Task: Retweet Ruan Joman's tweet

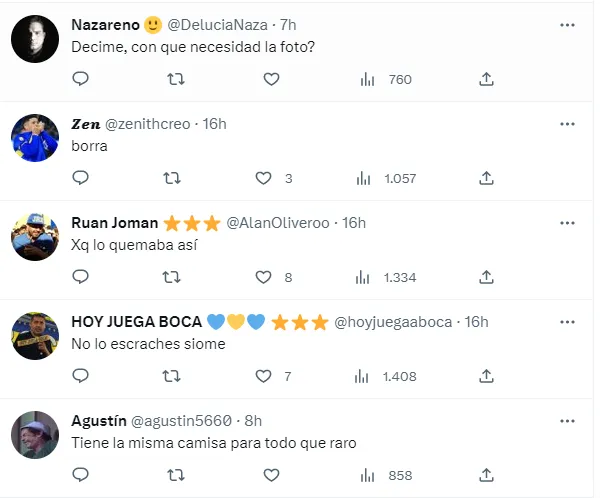Action: (173, 277)
